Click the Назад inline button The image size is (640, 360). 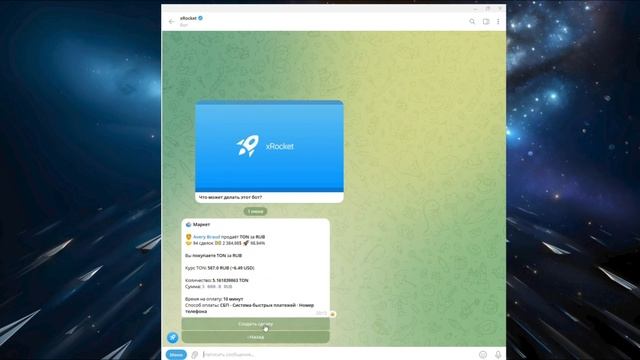(x=256, y=337)
